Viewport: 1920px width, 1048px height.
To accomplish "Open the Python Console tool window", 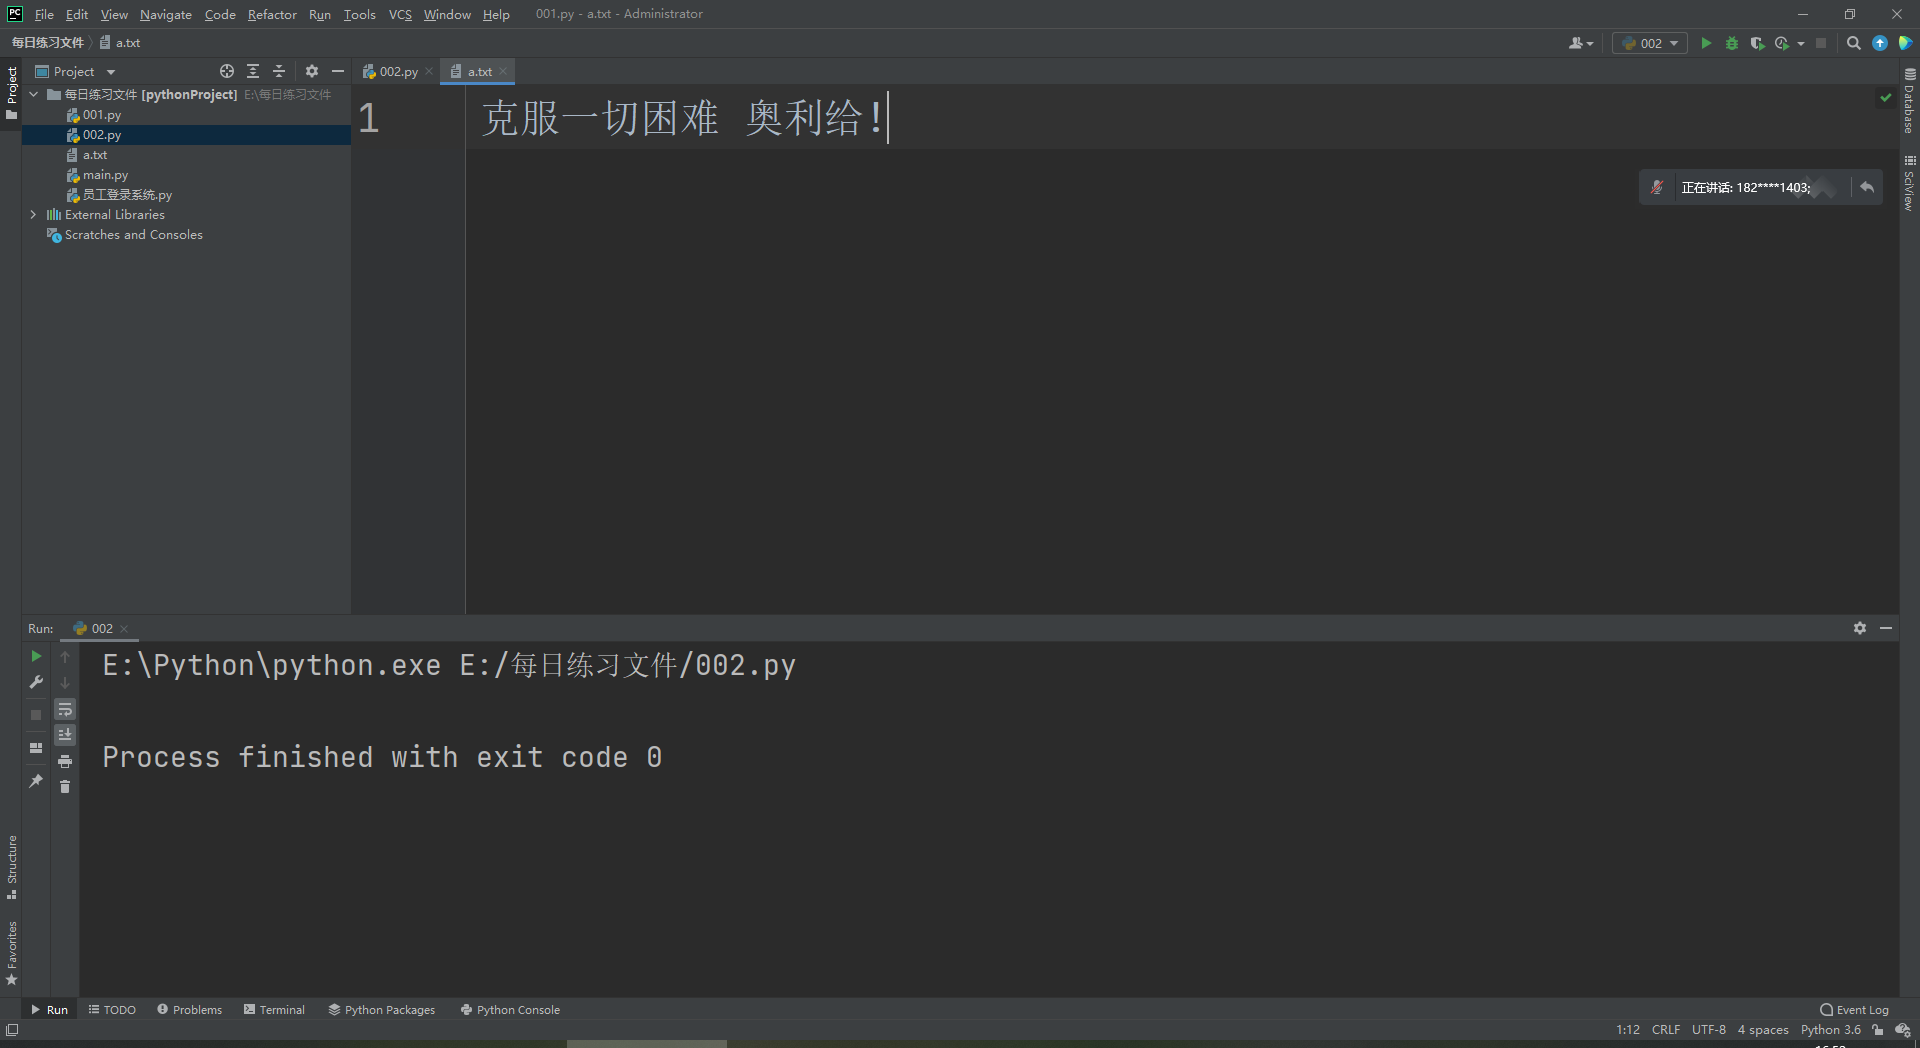I will (510, 1010).
